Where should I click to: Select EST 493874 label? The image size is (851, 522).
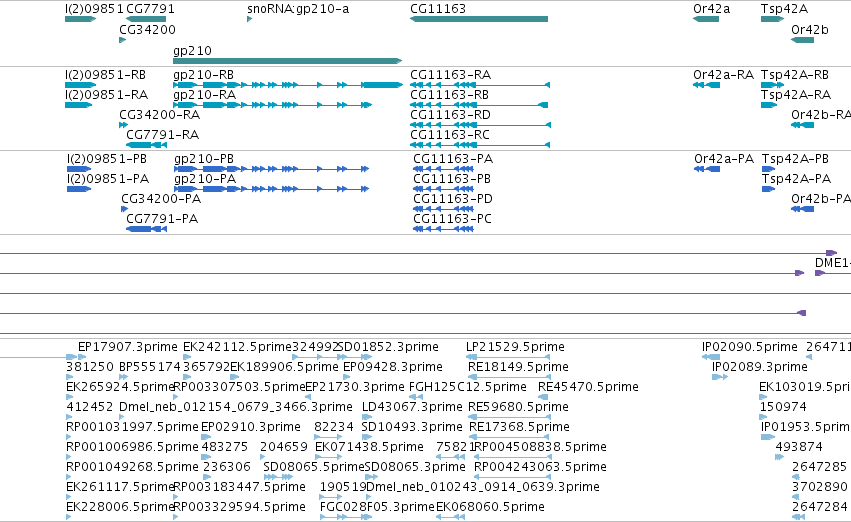coord(799,447)
